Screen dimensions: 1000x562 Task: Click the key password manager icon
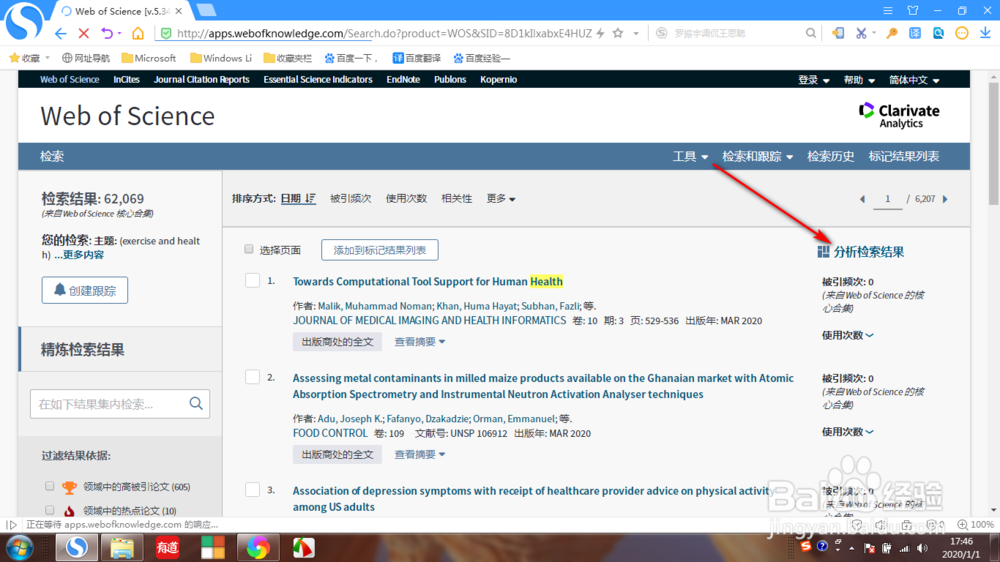(892, 33)
